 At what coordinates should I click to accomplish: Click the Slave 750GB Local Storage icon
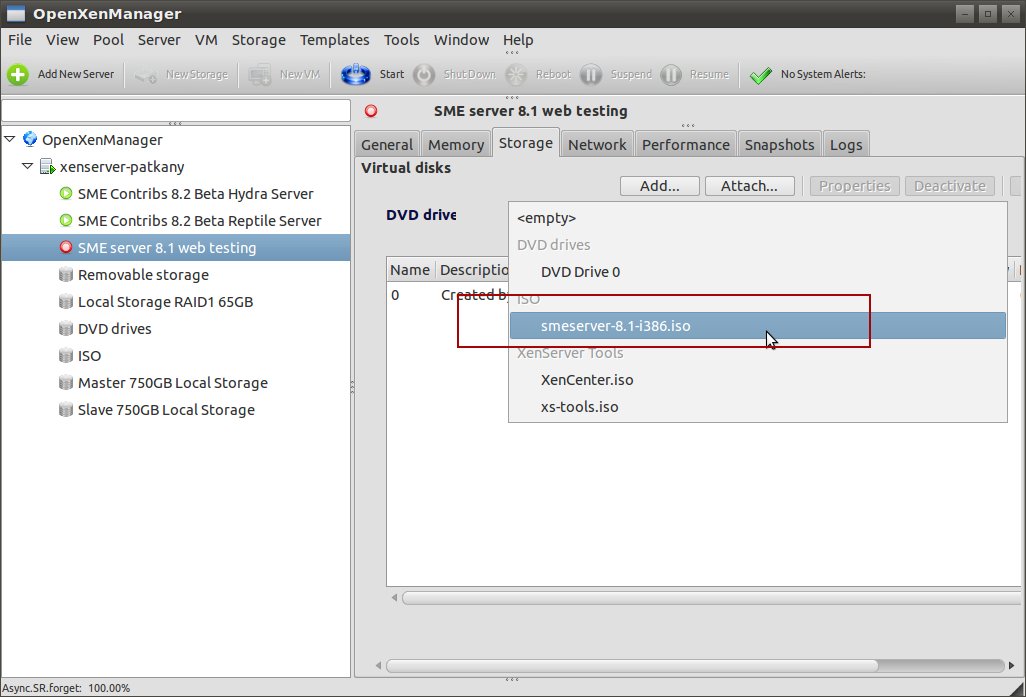pyautogui.click(x=65, y=409)
